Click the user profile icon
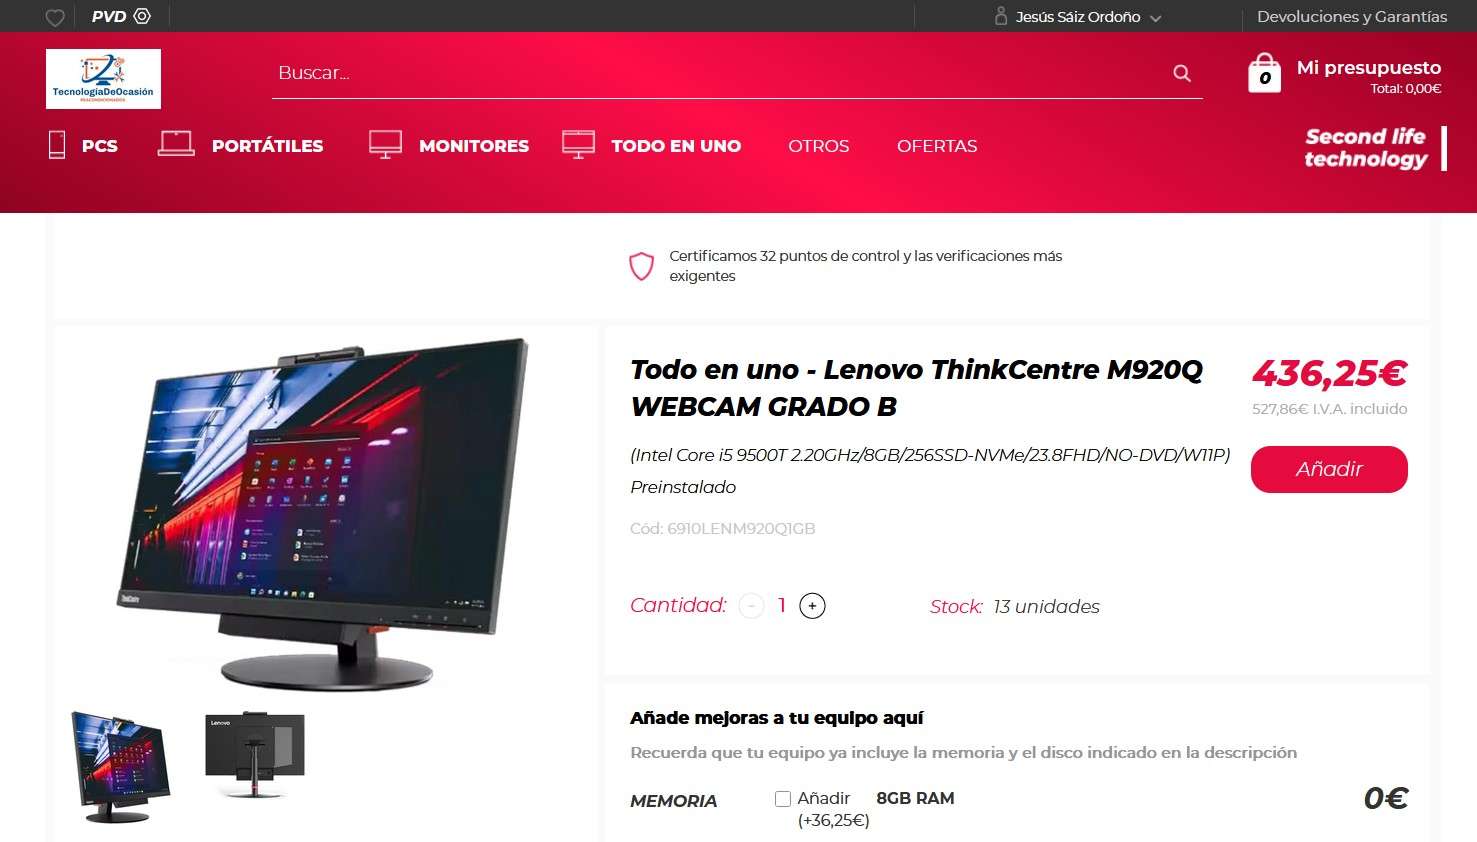This screenshot has height=842, width=1477. (1000, 16)
